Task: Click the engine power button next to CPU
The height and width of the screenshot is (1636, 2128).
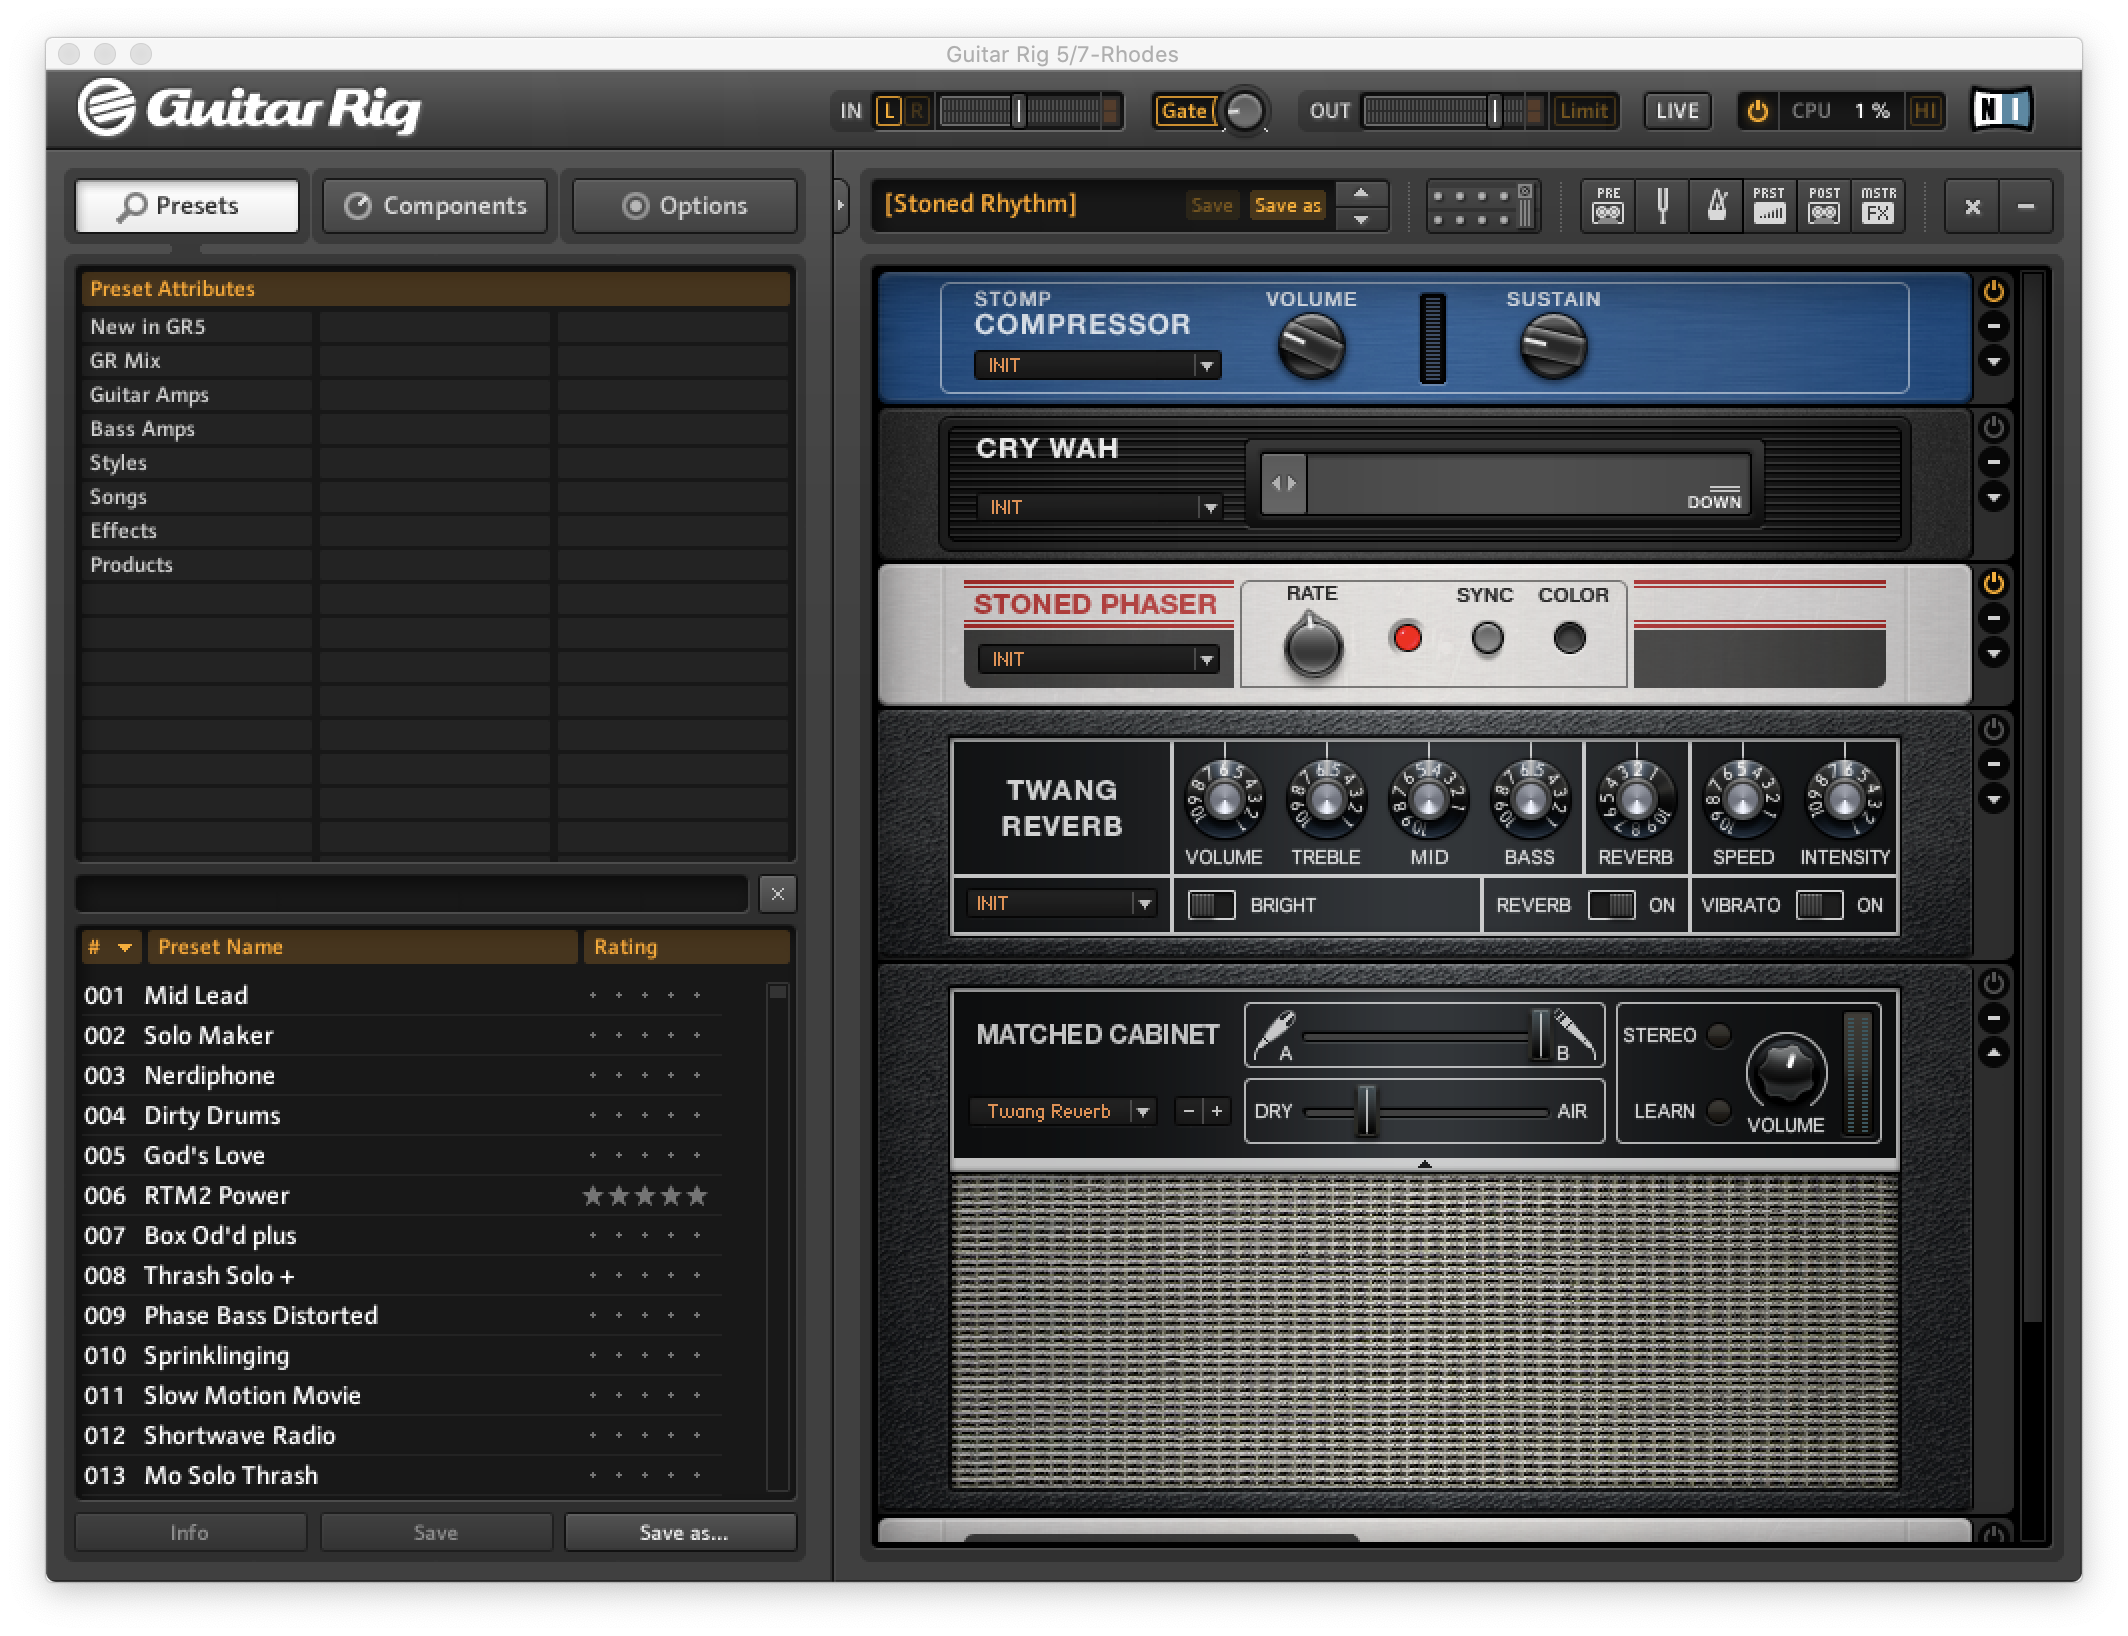Action: pos(1757,111)
